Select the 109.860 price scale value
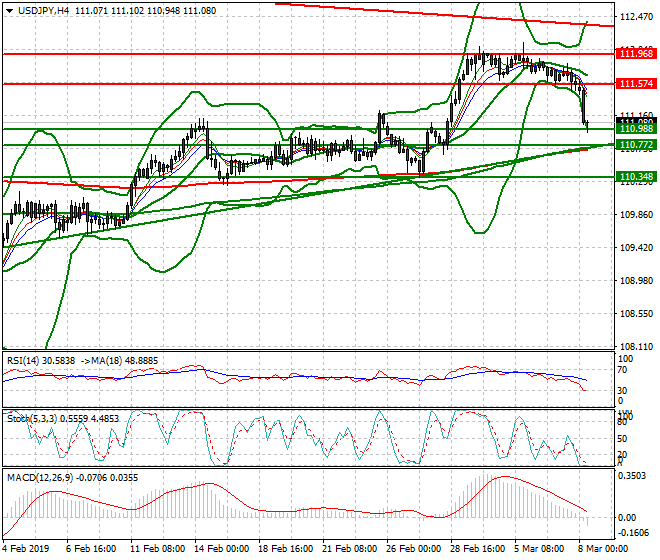The height and width of the screenshot is (560, 660). click(637, 215)
